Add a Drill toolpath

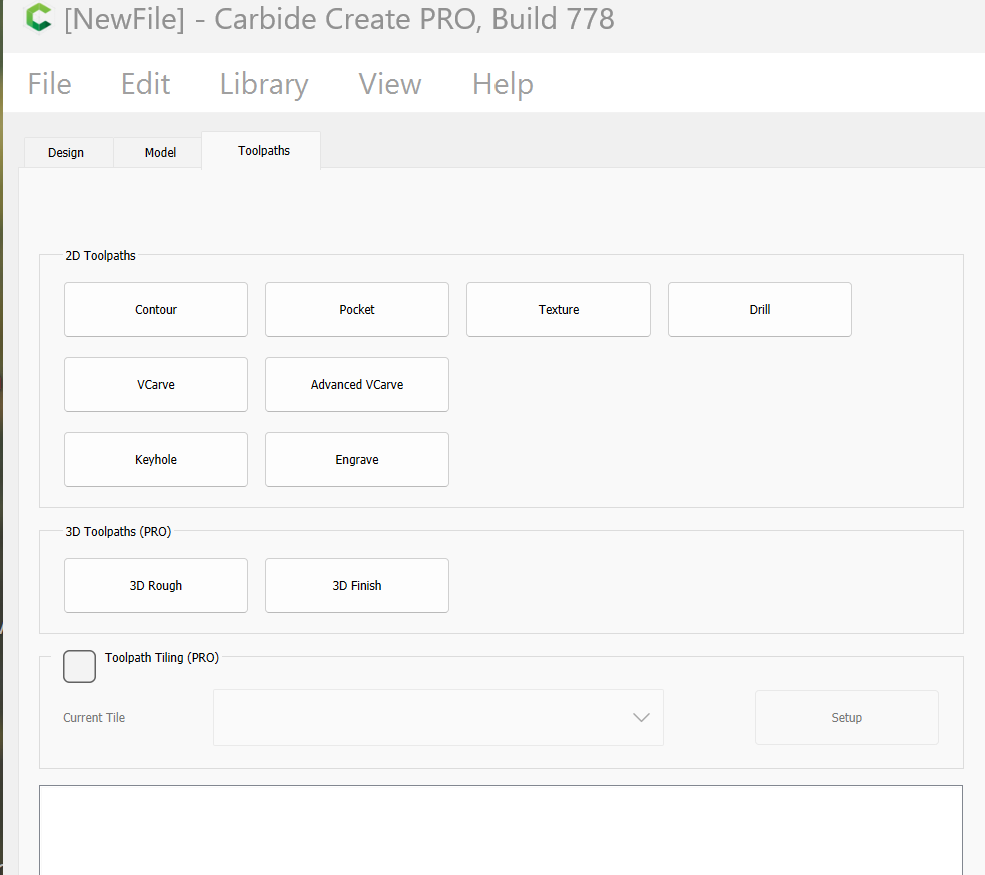pos(760,310)
